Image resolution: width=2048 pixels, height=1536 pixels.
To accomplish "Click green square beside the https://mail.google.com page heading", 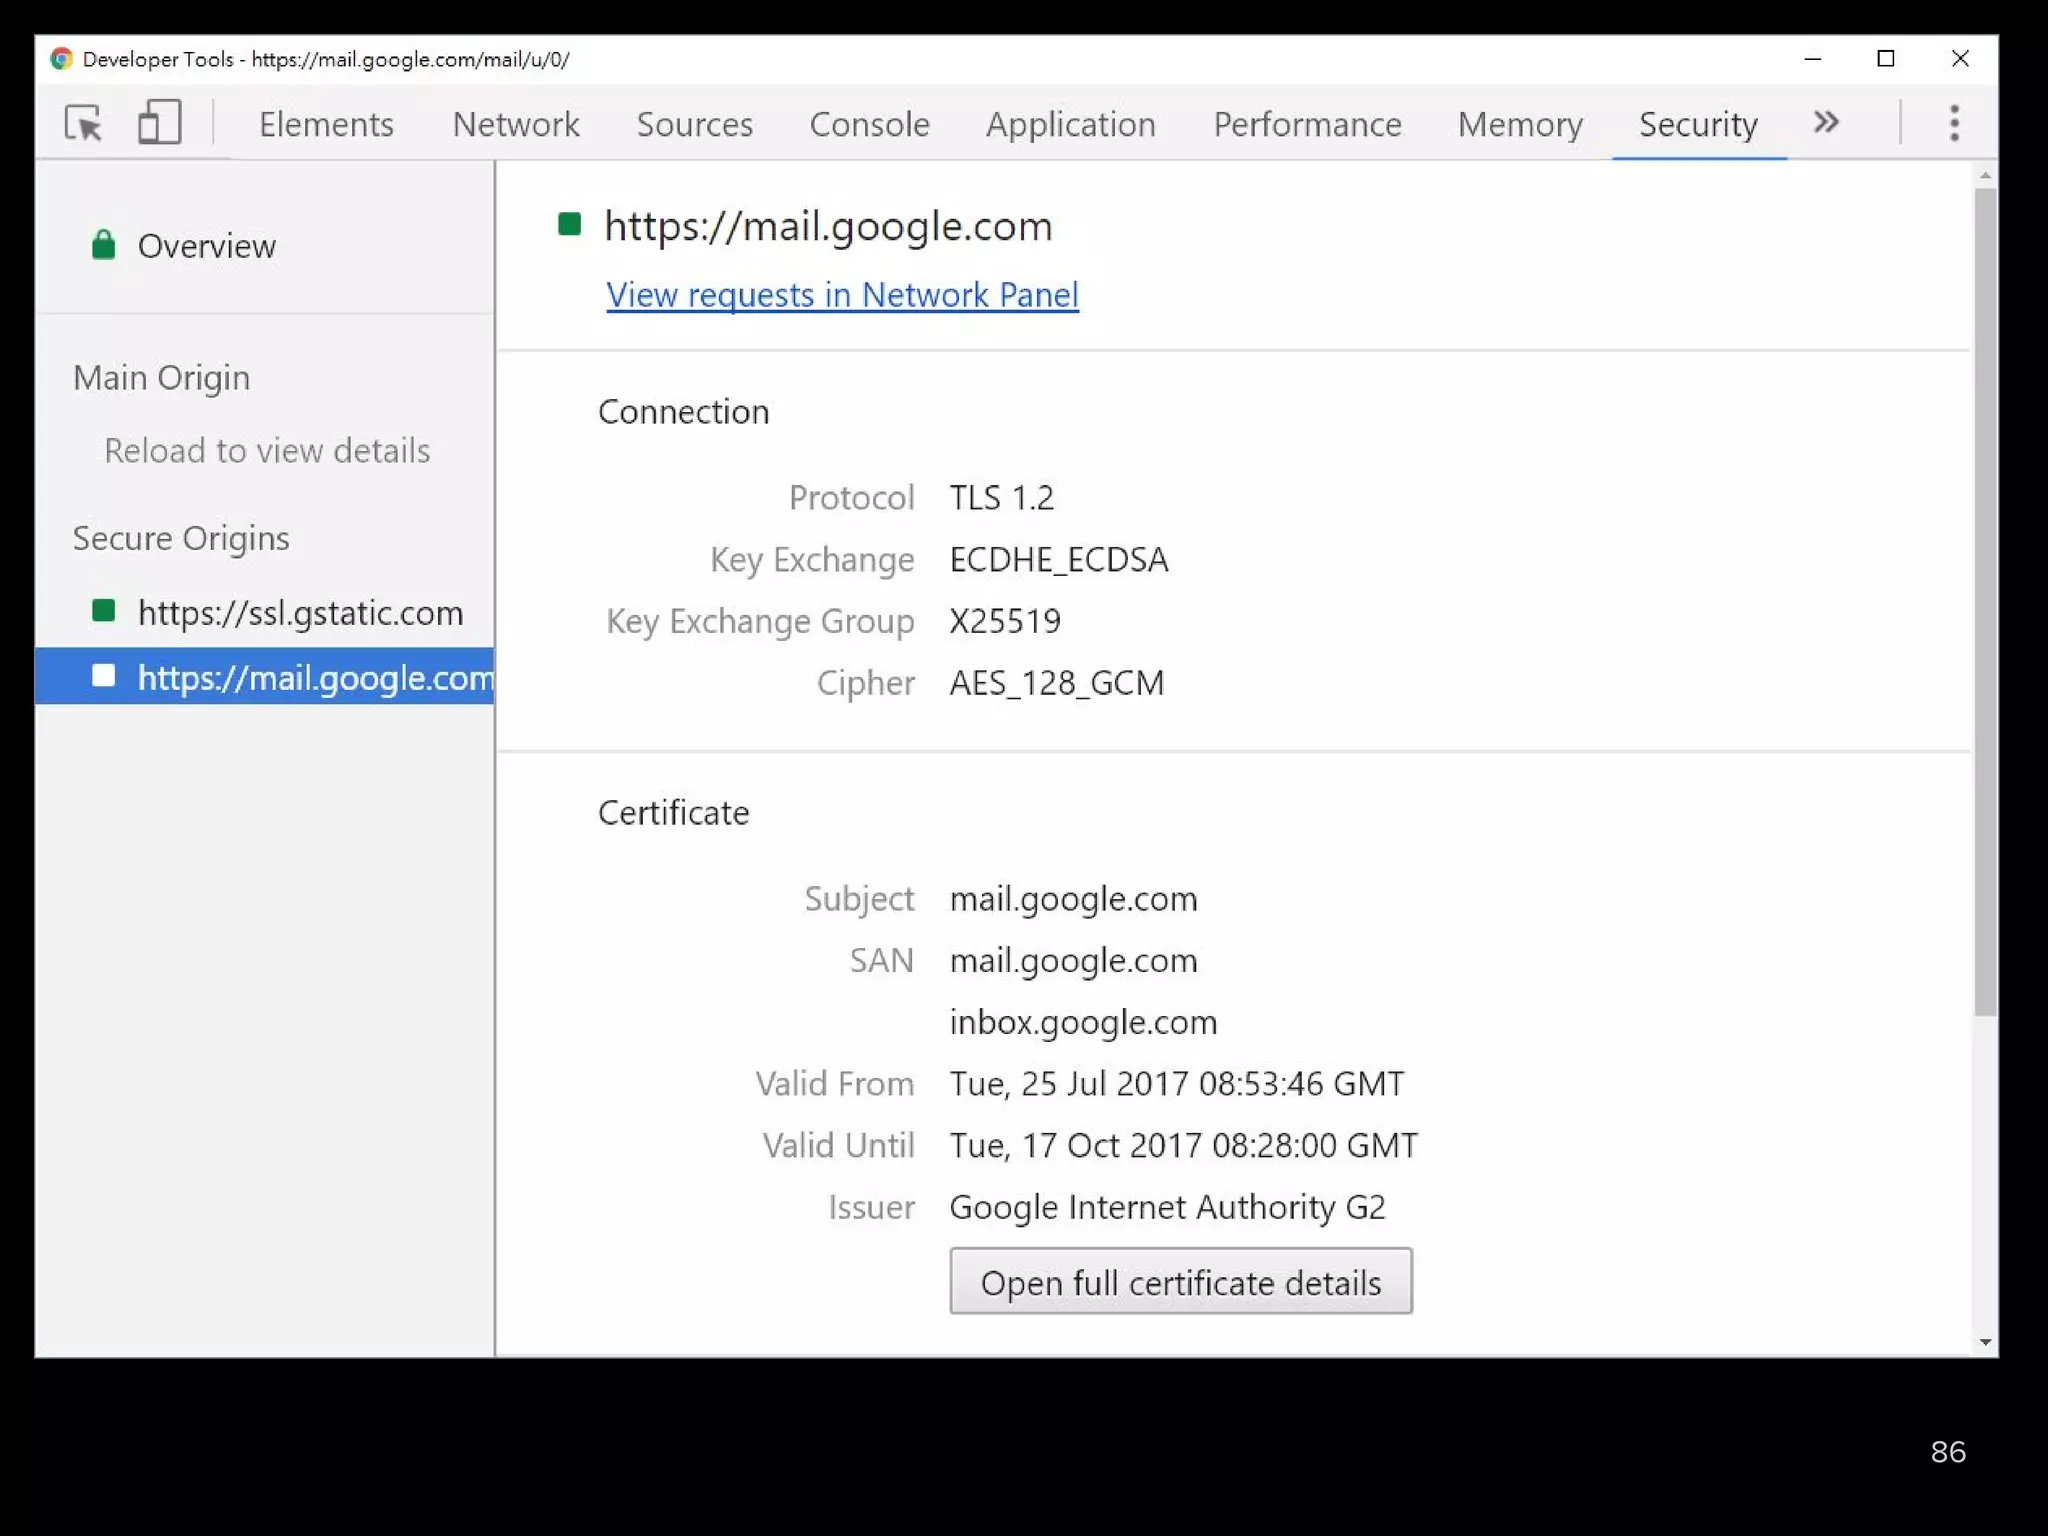I will click(x=569, y=224).
